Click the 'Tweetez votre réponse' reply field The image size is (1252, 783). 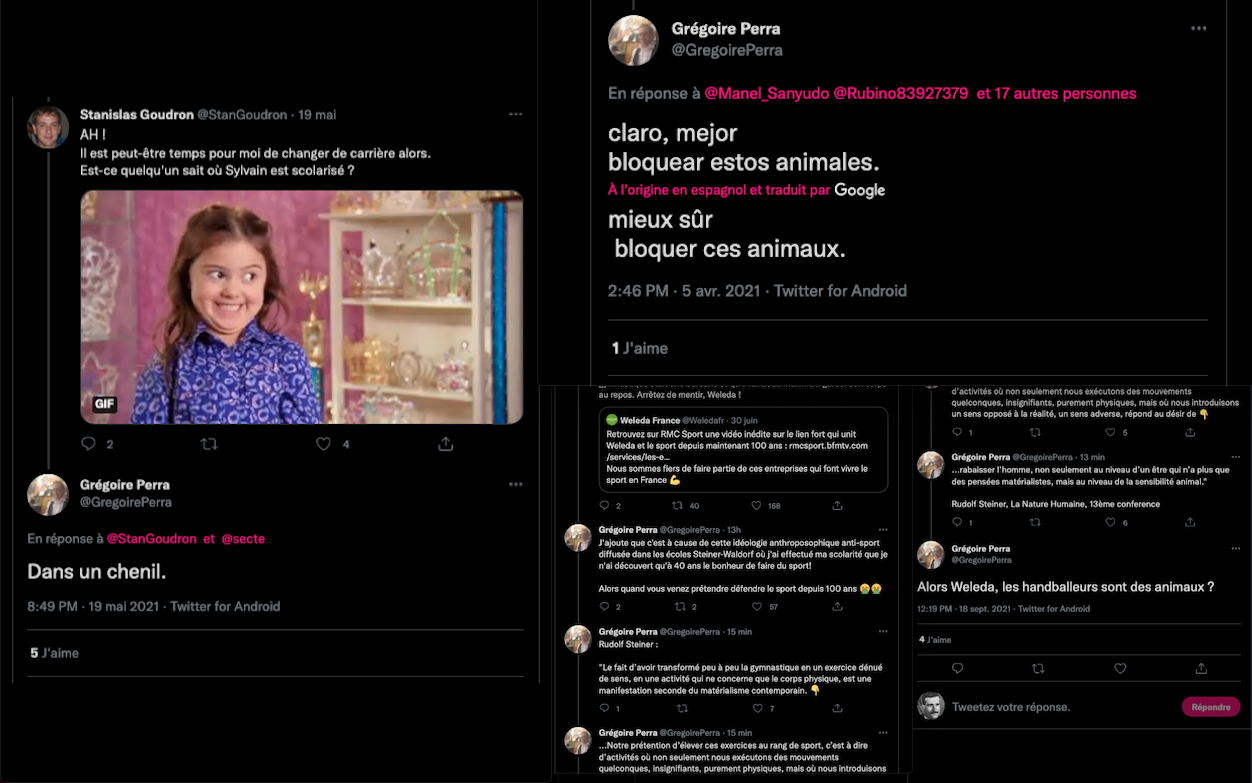pos(1010,707)
